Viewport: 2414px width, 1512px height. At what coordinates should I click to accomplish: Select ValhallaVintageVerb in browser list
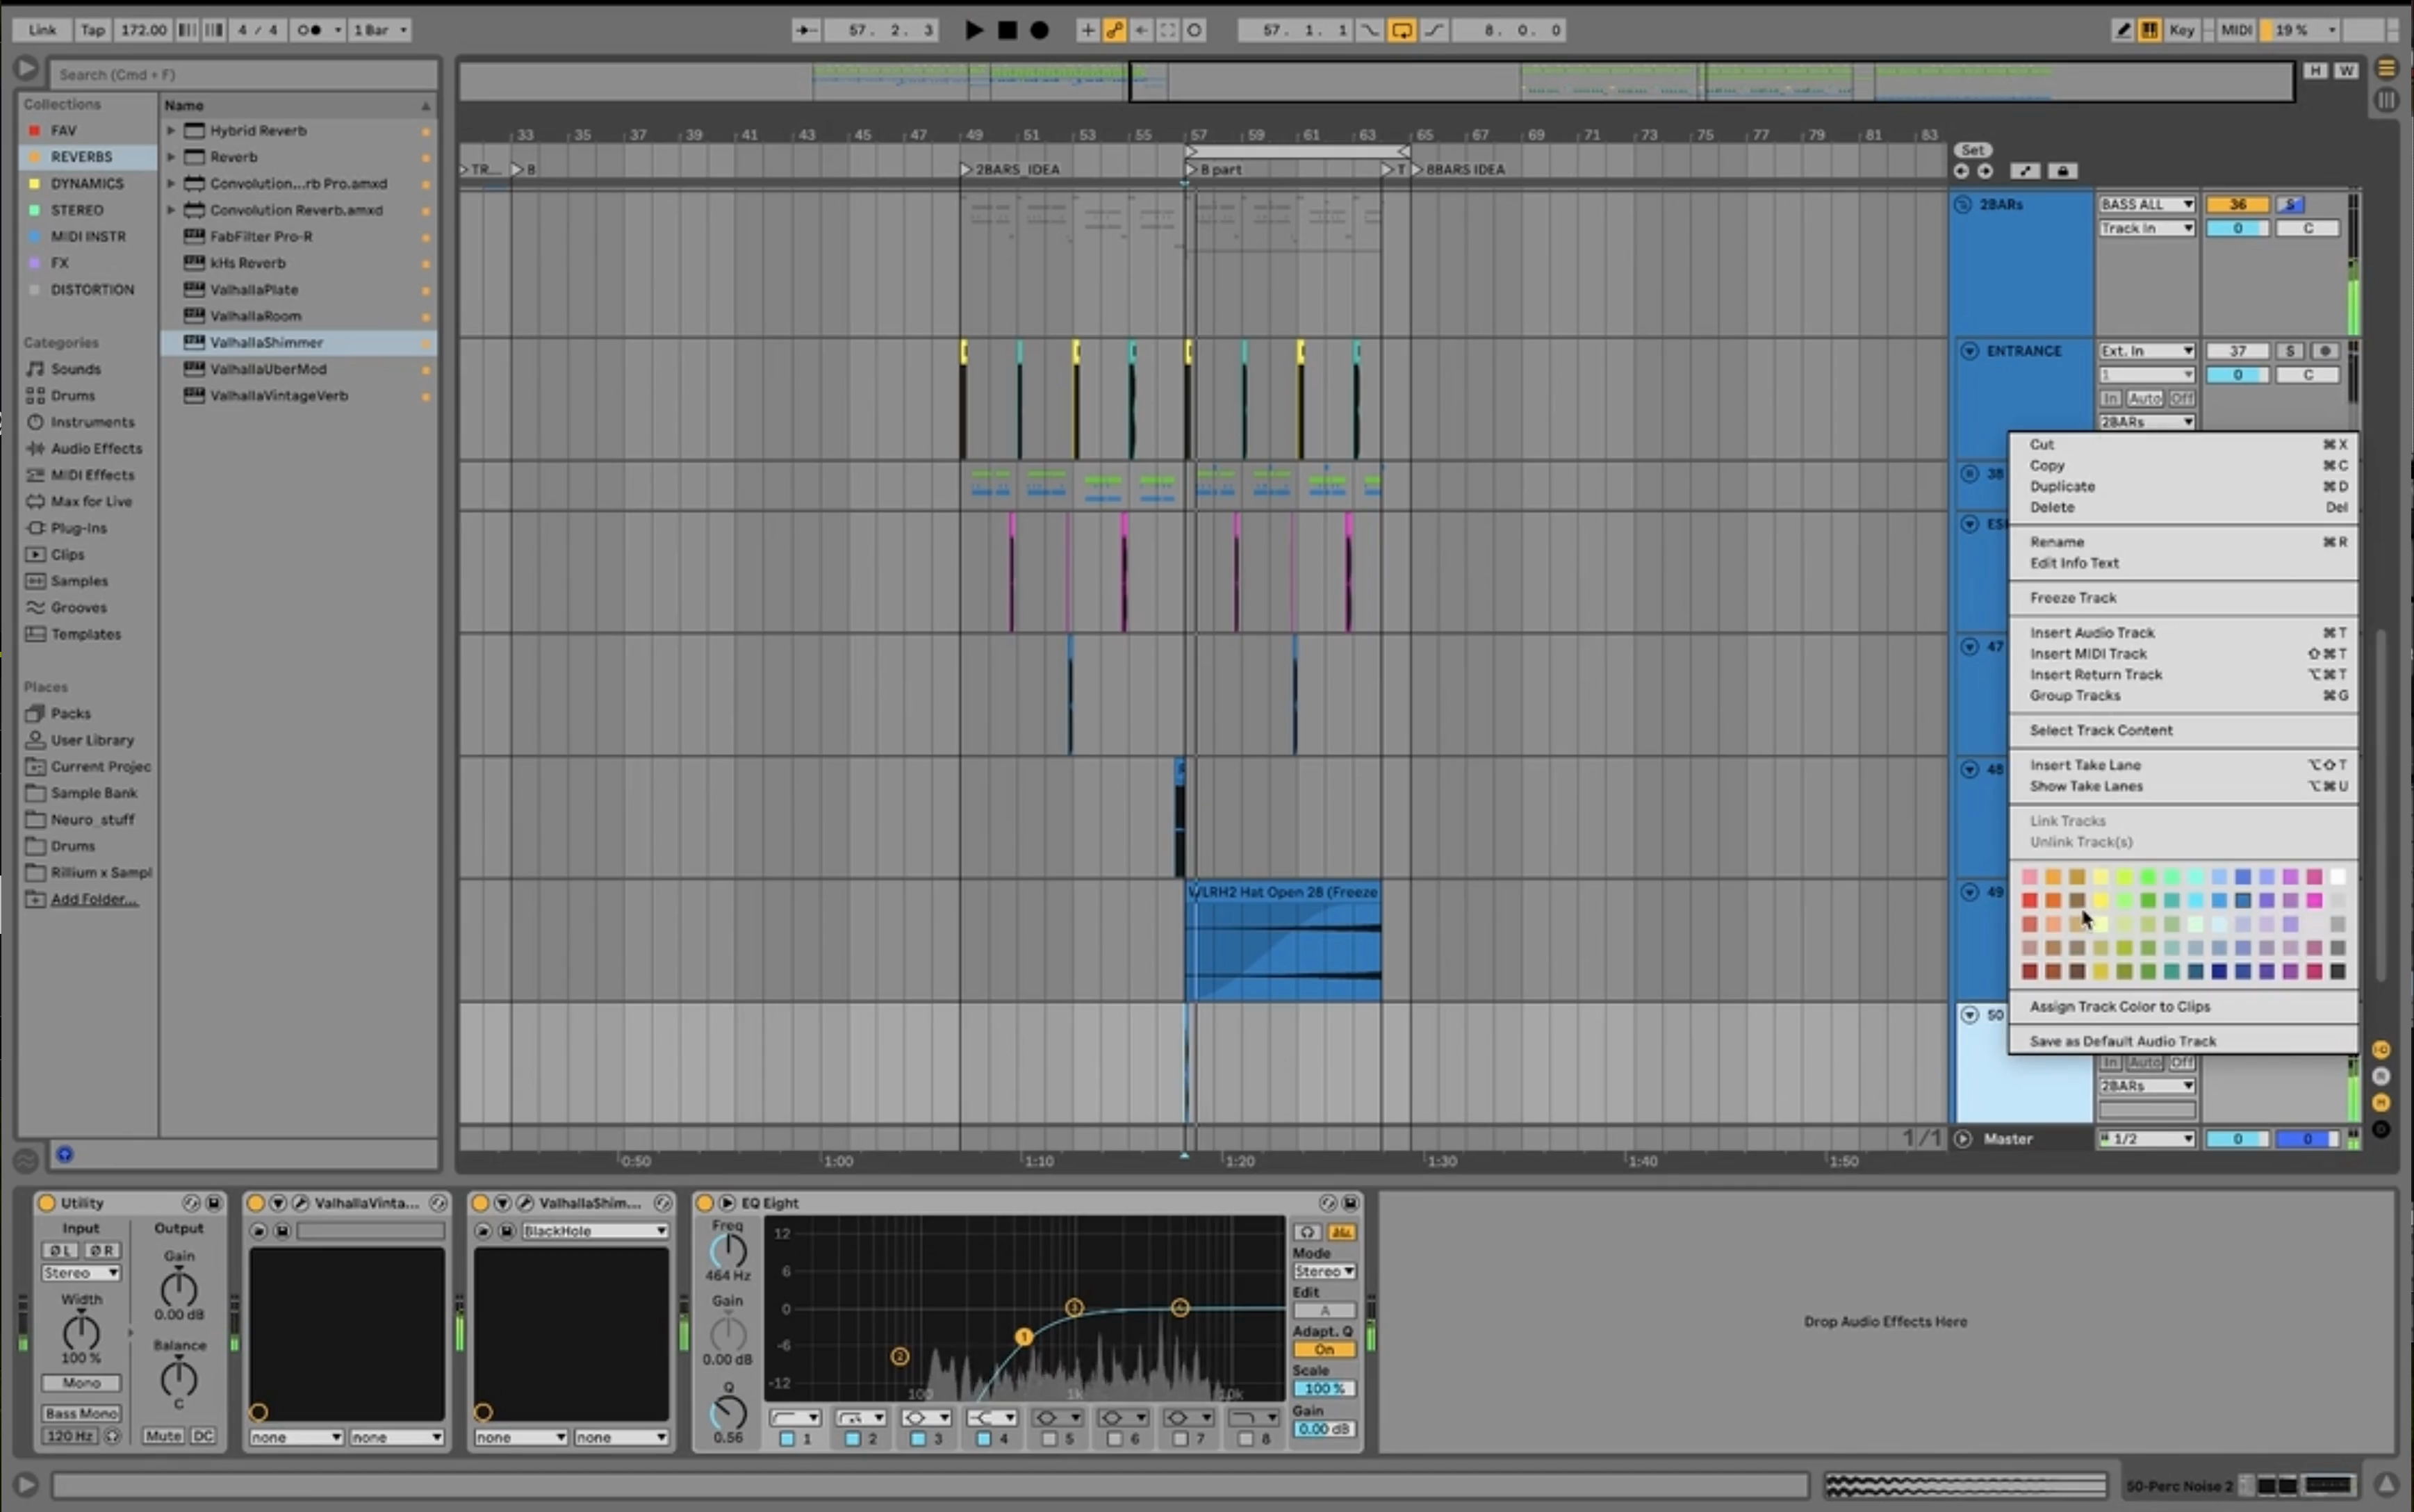tap(279, 395)
